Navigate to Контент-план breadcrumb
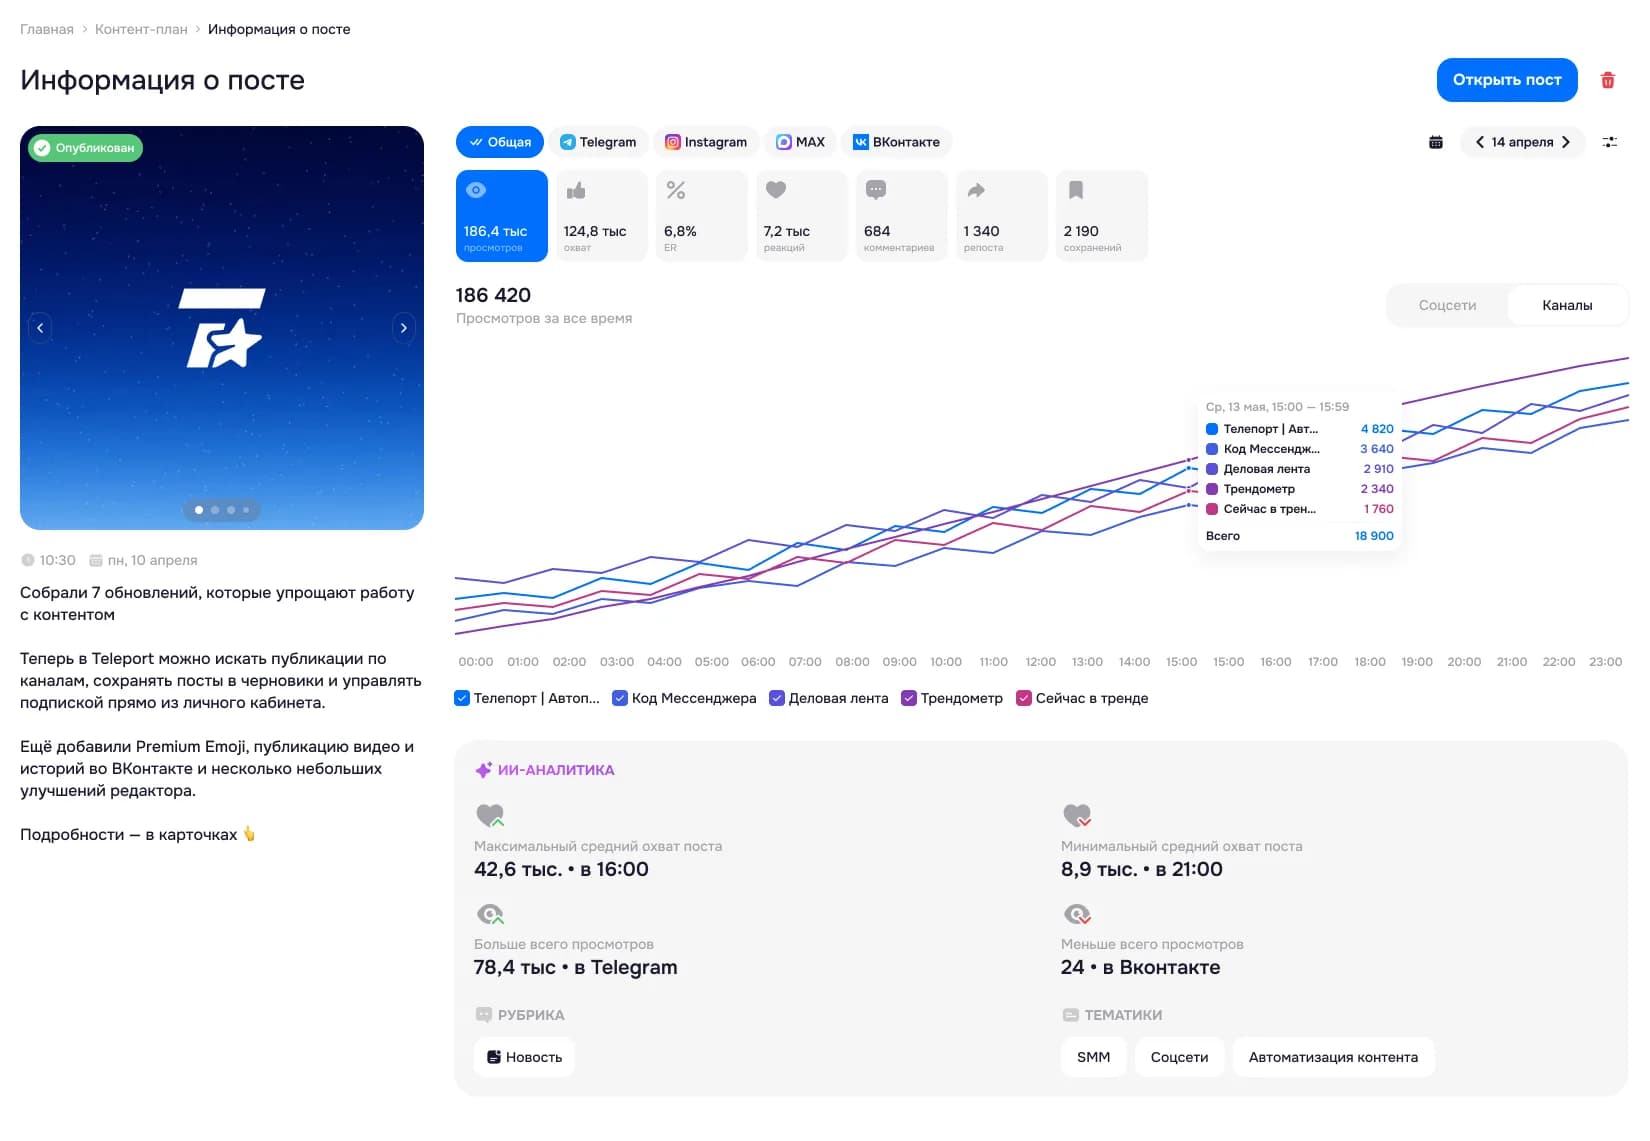1650x1141 pixels. click(x=141, y=29)
